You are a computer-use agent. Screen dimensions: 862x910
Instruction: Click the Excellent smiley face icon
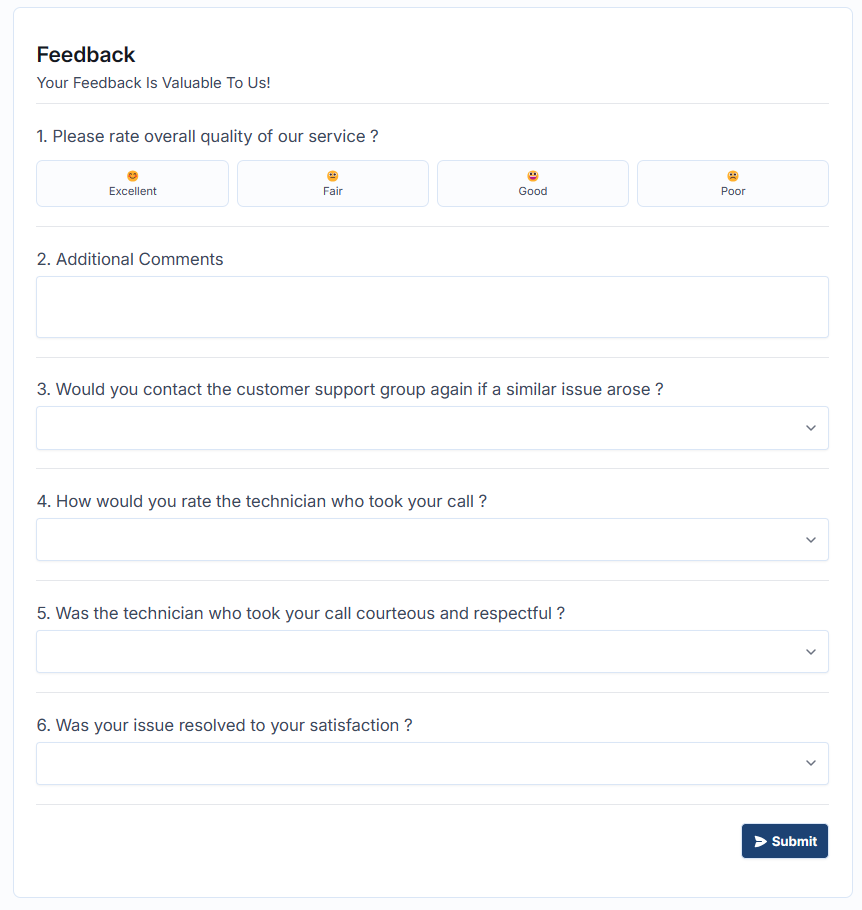coord(133,176)
